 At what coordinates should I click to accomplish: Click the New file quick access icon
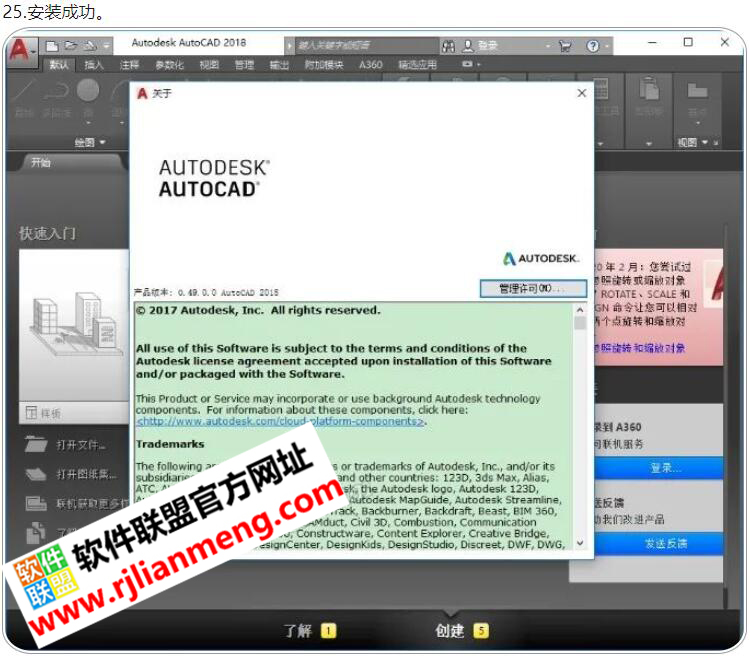52,45
